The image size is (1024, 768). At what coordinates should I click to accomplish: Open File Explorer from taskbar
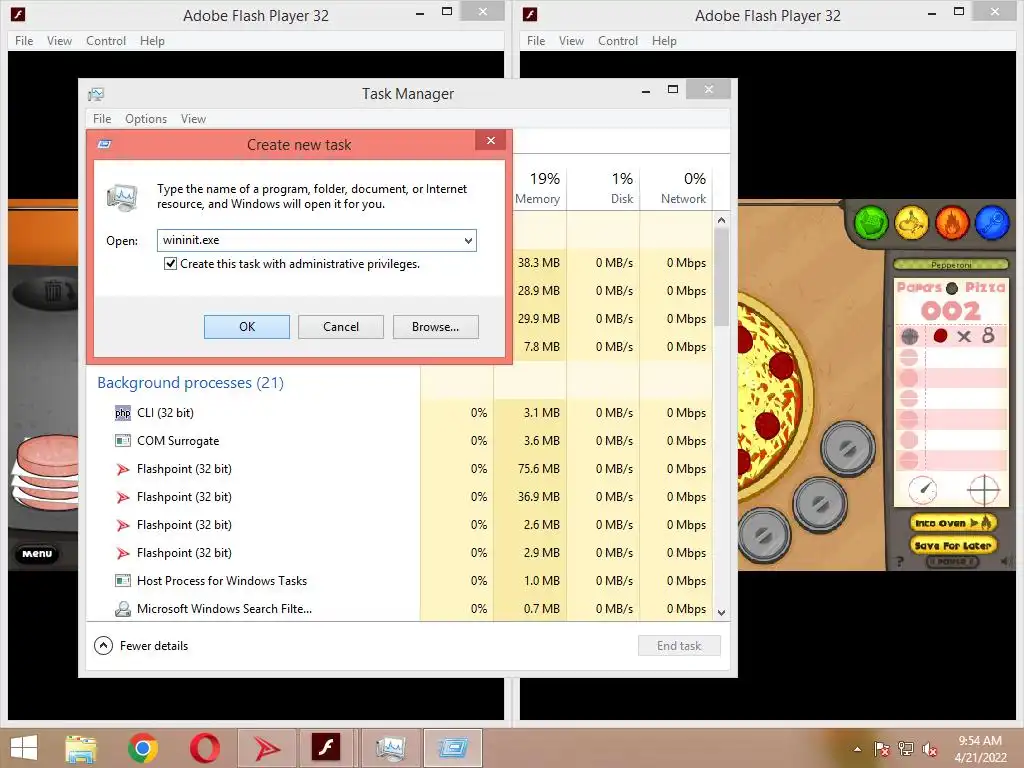(81, 748)
